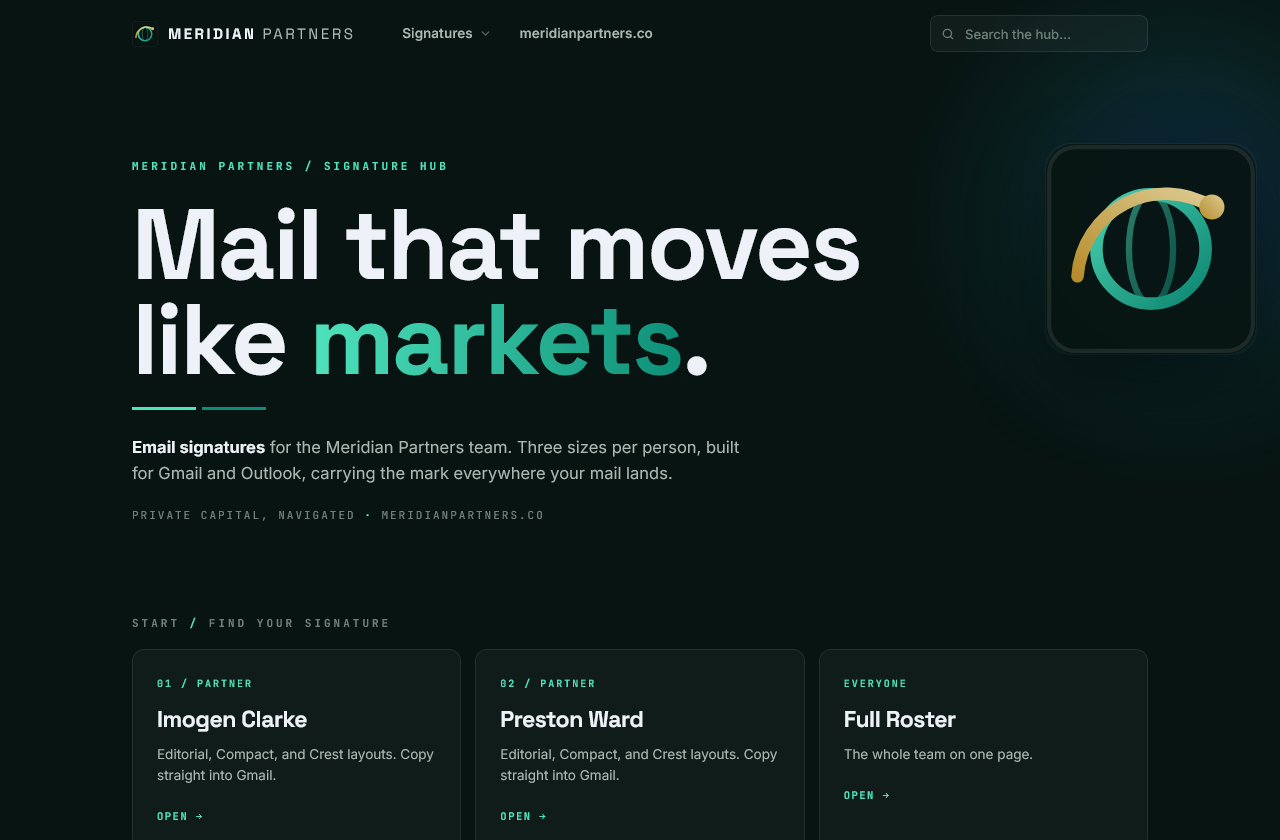1280x840 pixels.
Task: Click 'PRIVATE CAPITAL, NAVIGATED · MERIDIANPARTNERS.CO' tagline
Action: coord(338,515)
